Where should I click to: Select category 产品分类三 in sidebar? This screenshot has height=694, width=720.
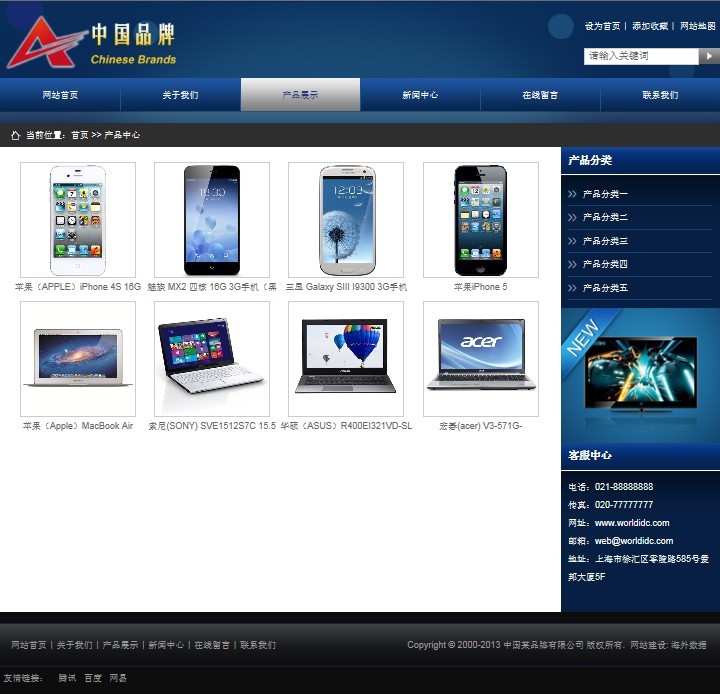(x=605, y=241)
